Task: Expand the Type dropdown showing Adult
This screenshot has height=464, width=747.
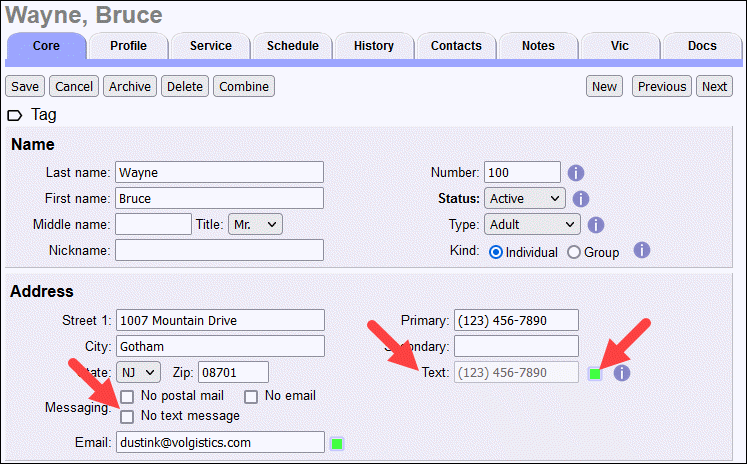Action: click(x=531, y=225)
